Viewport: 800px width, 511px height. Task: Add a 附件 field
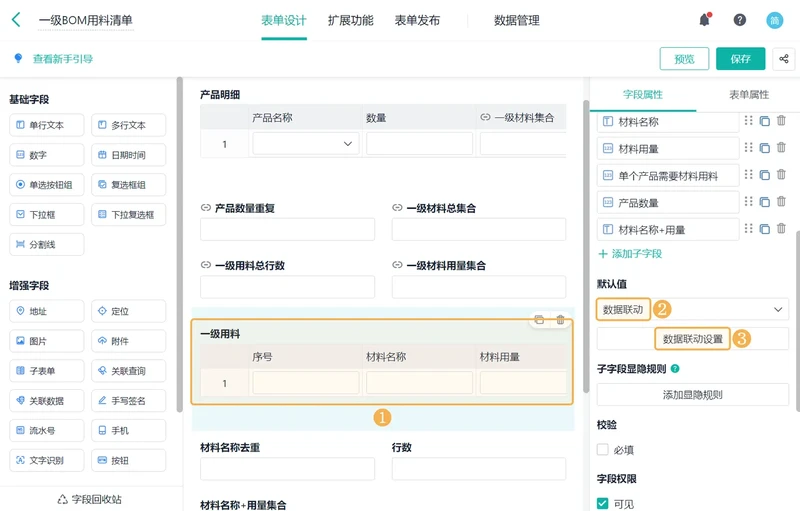click(129, 341)
